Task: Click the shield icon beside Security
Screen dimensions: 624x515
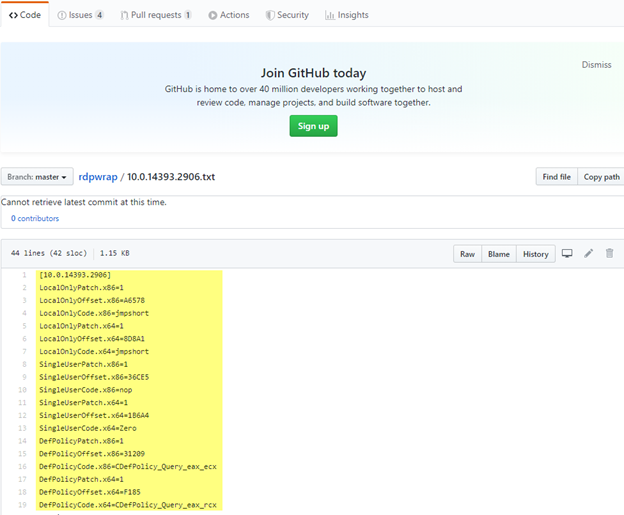Action: coord(270,15)
